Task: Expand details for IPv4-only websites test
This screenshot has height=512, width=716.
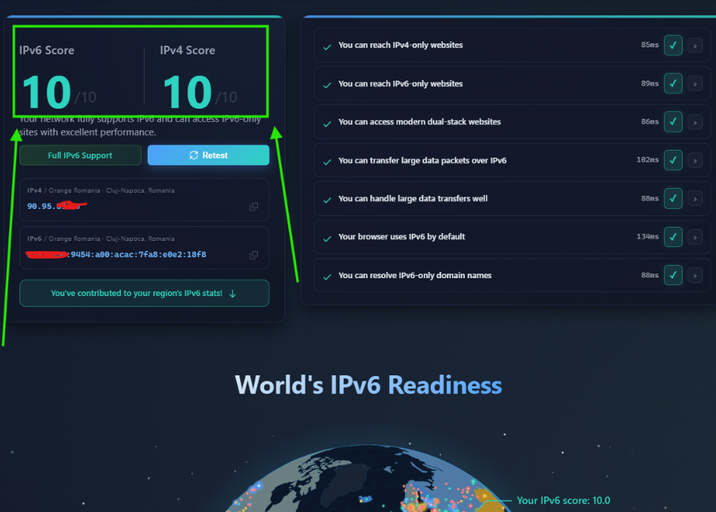Action: [x=695, y=46]
